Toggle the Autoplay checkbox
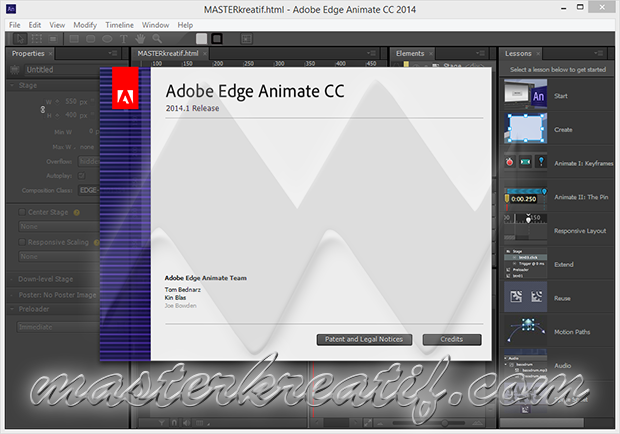Viewport: 620px width, 434px height. pyautogui.click(x=81, y=175)
